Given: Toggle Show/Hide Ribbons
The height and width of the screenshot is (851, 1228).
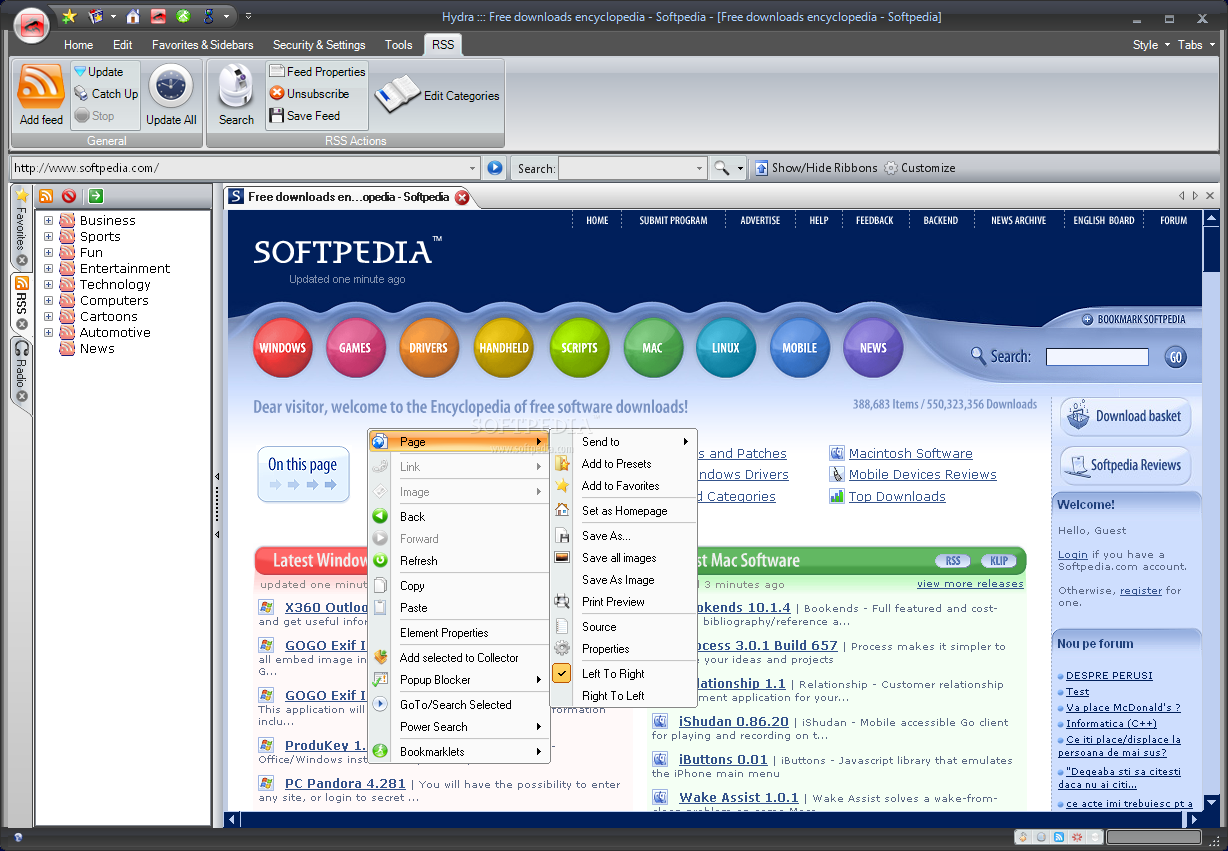Looking at the screenshot, I should [815, 168].
